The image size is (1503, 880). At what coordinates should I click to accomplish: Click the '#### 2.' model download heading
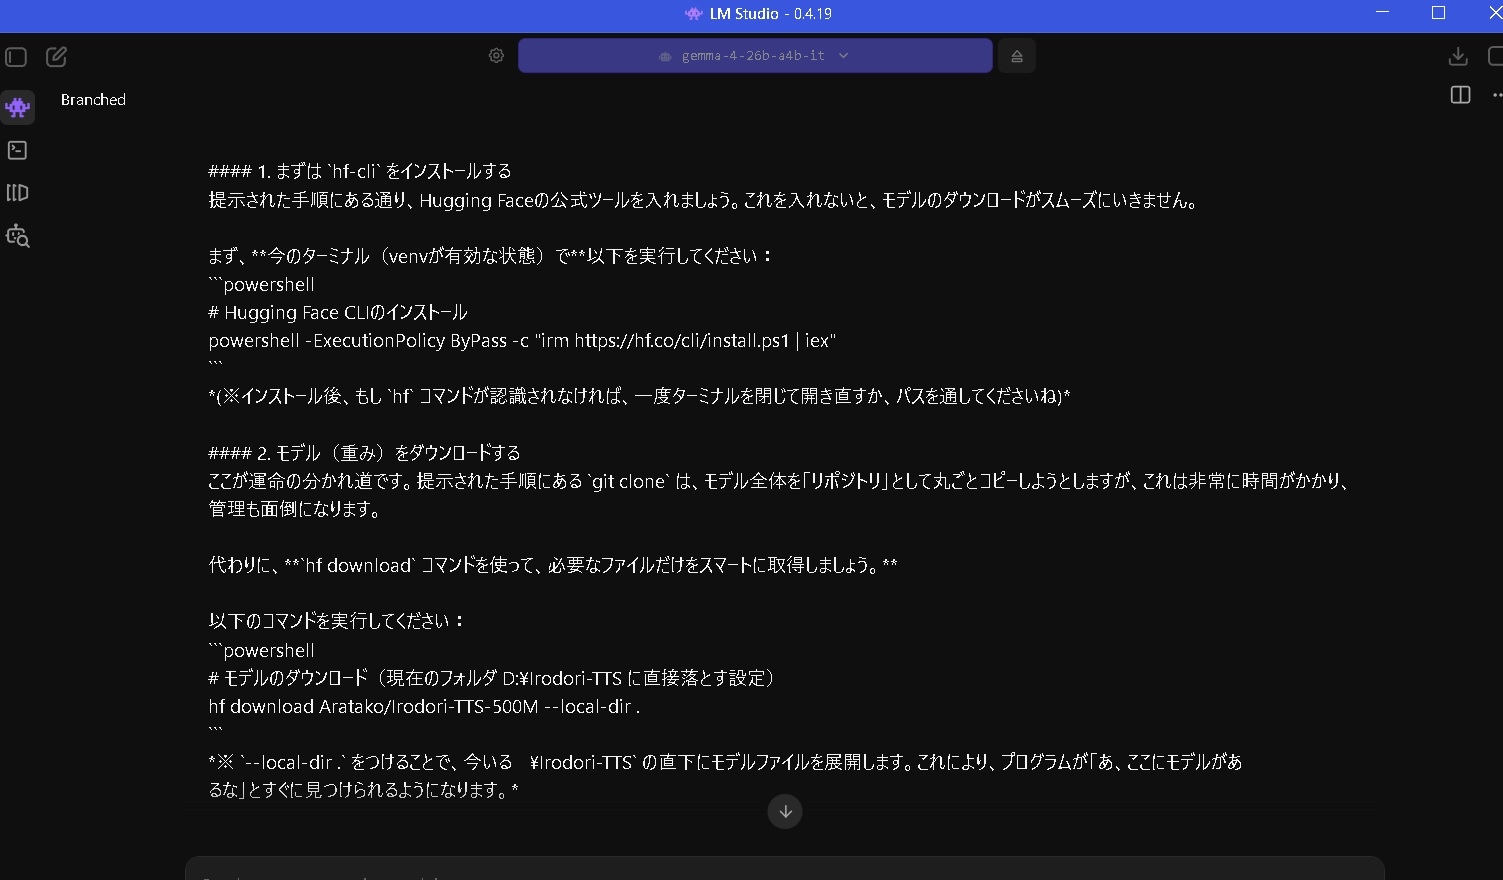coord(364,453)
